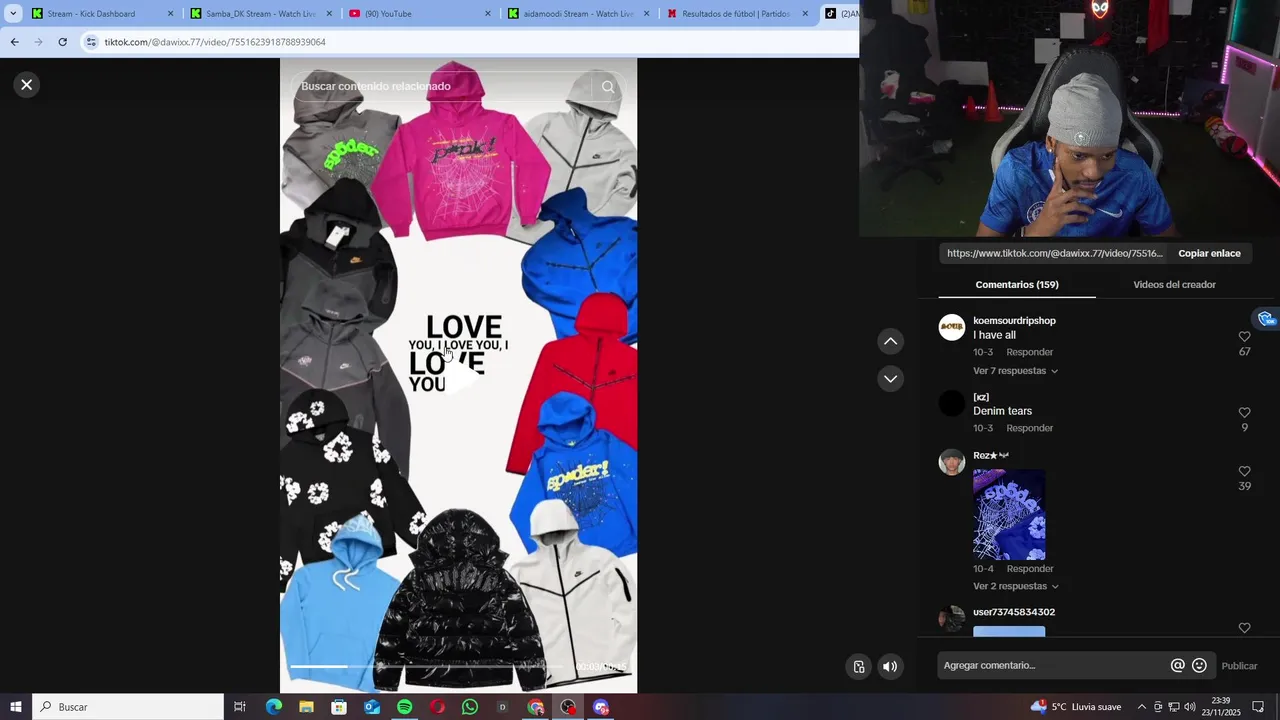Click the search magnifier in related content bar

[x=608, y=87]
